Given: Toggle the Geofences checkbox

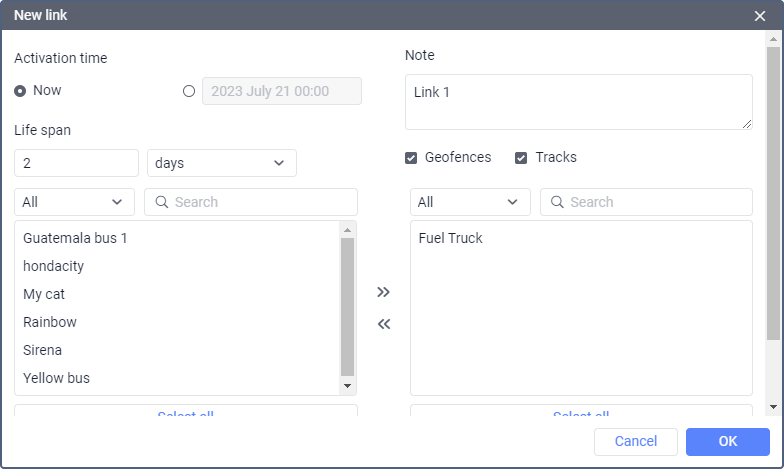Looking at the screenshot, I should pyautogui.click(x=411, y=158).
